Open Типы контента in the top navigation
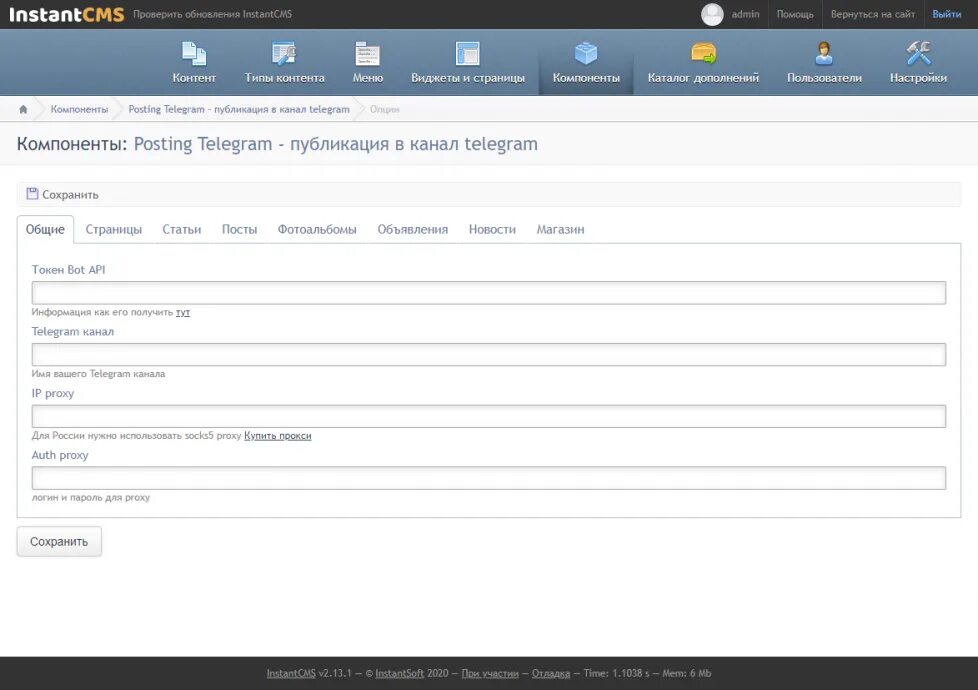Screen dimensions: 978x690 [284, 62]
